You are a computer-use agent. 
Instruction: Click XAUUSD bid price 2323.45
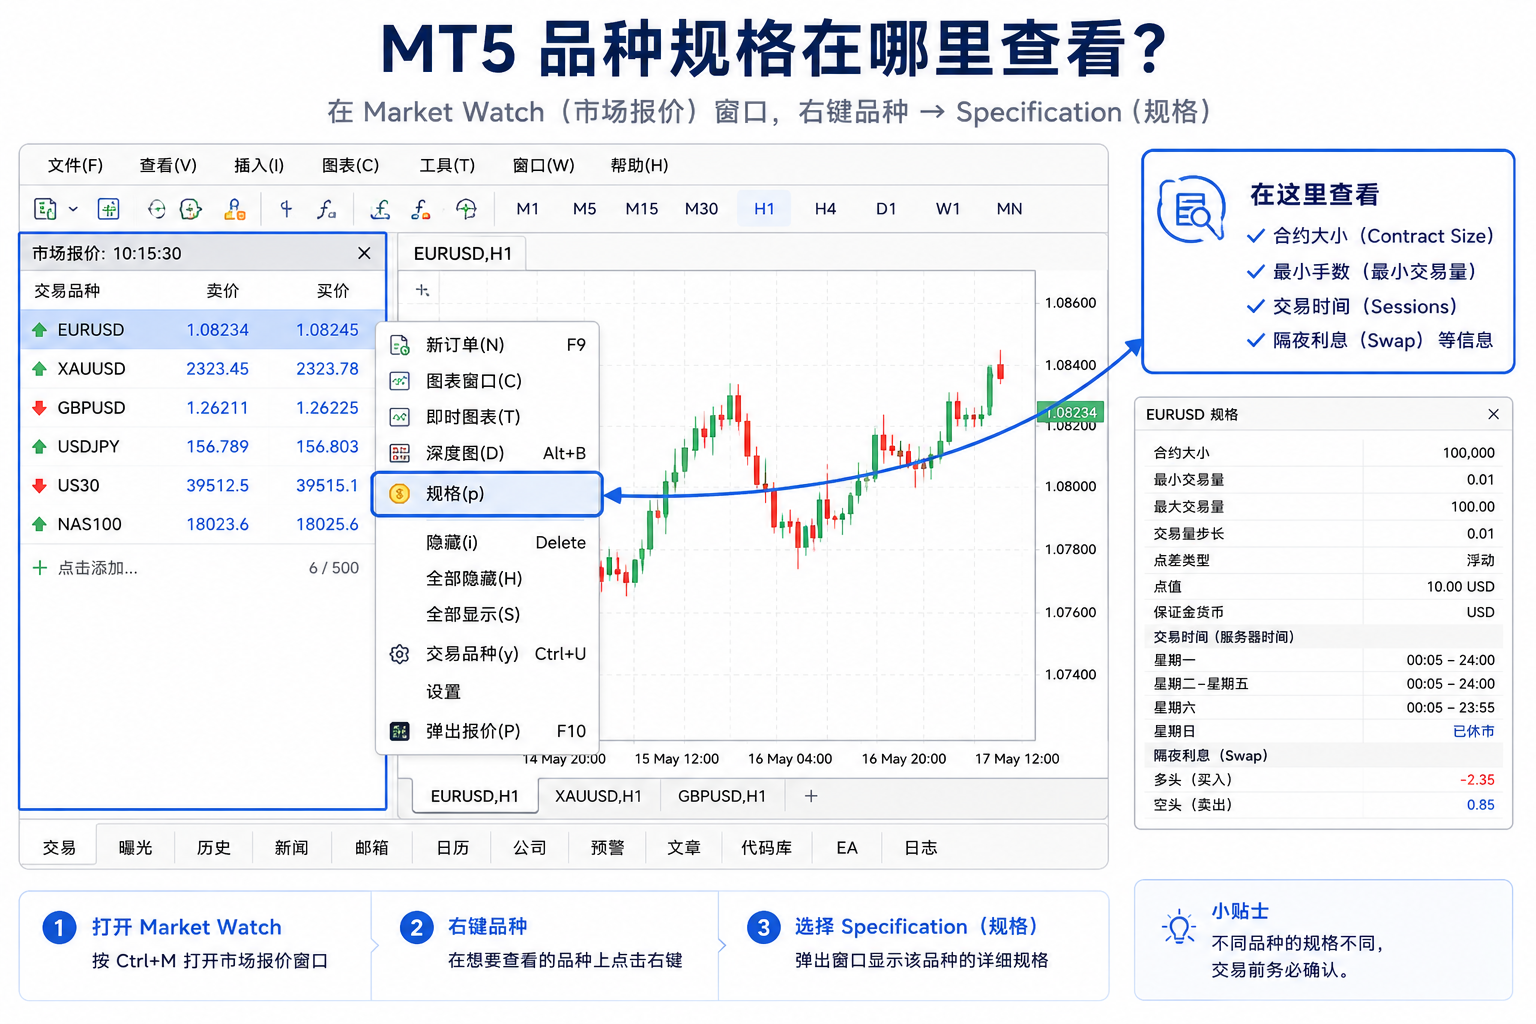coord(217,369)
